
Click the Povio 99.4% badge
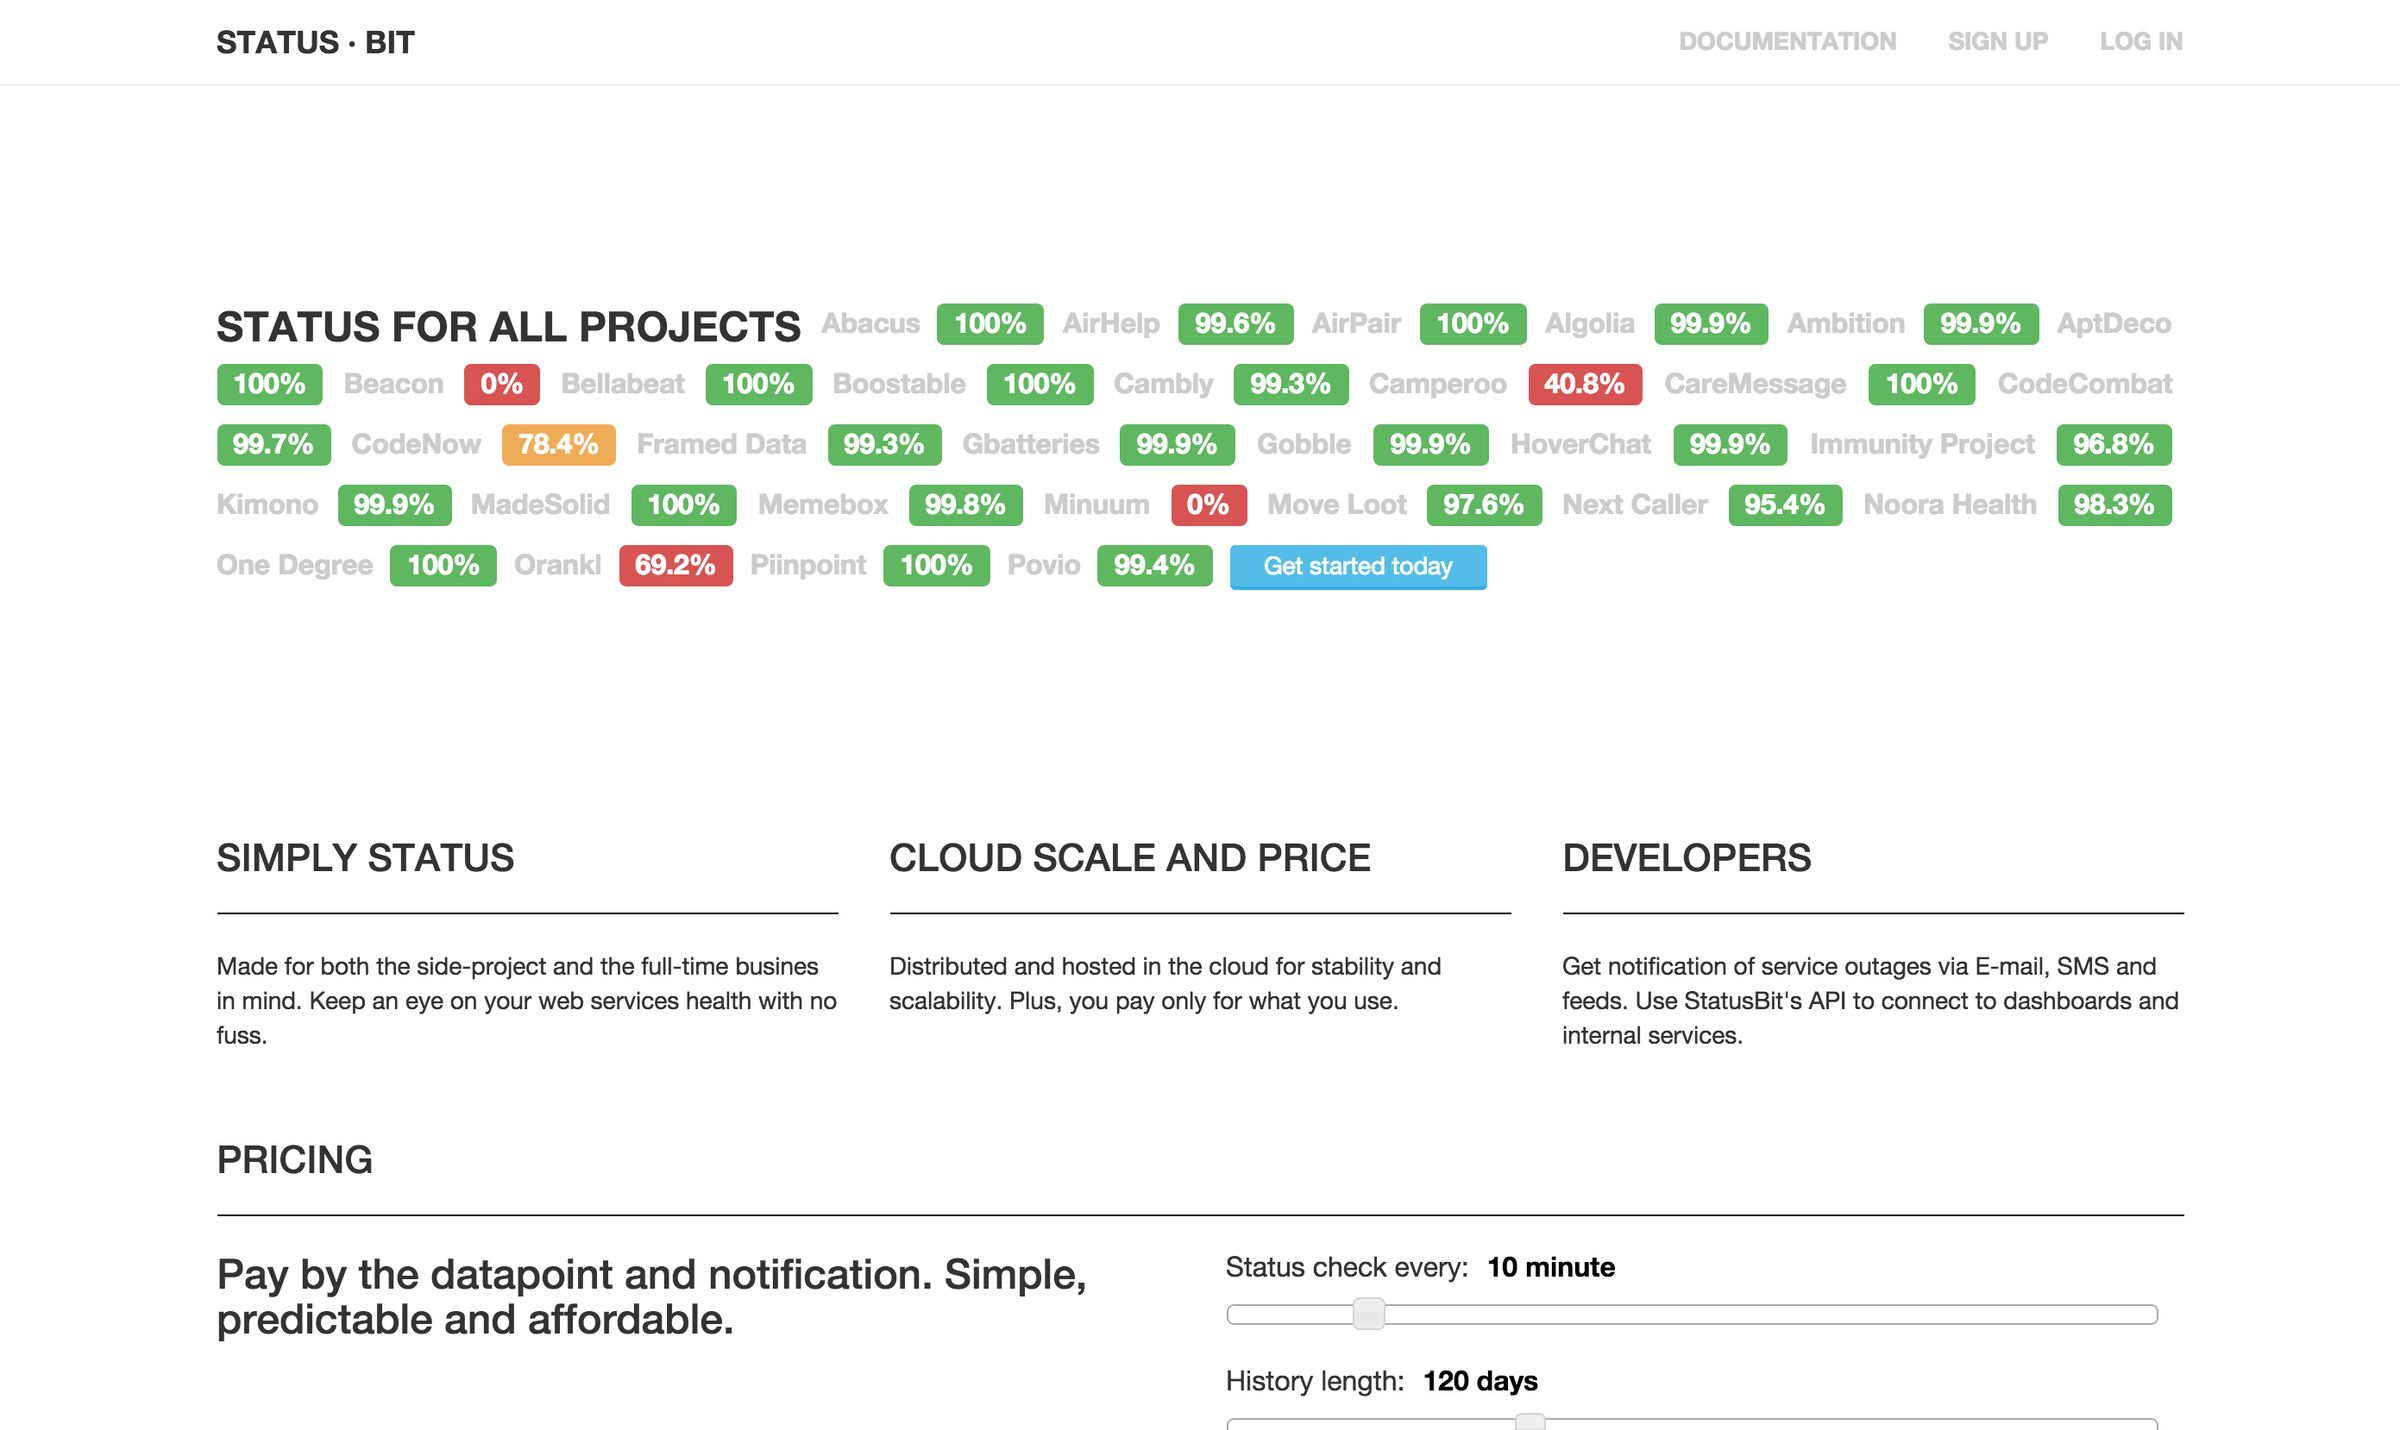[1154, 565]
